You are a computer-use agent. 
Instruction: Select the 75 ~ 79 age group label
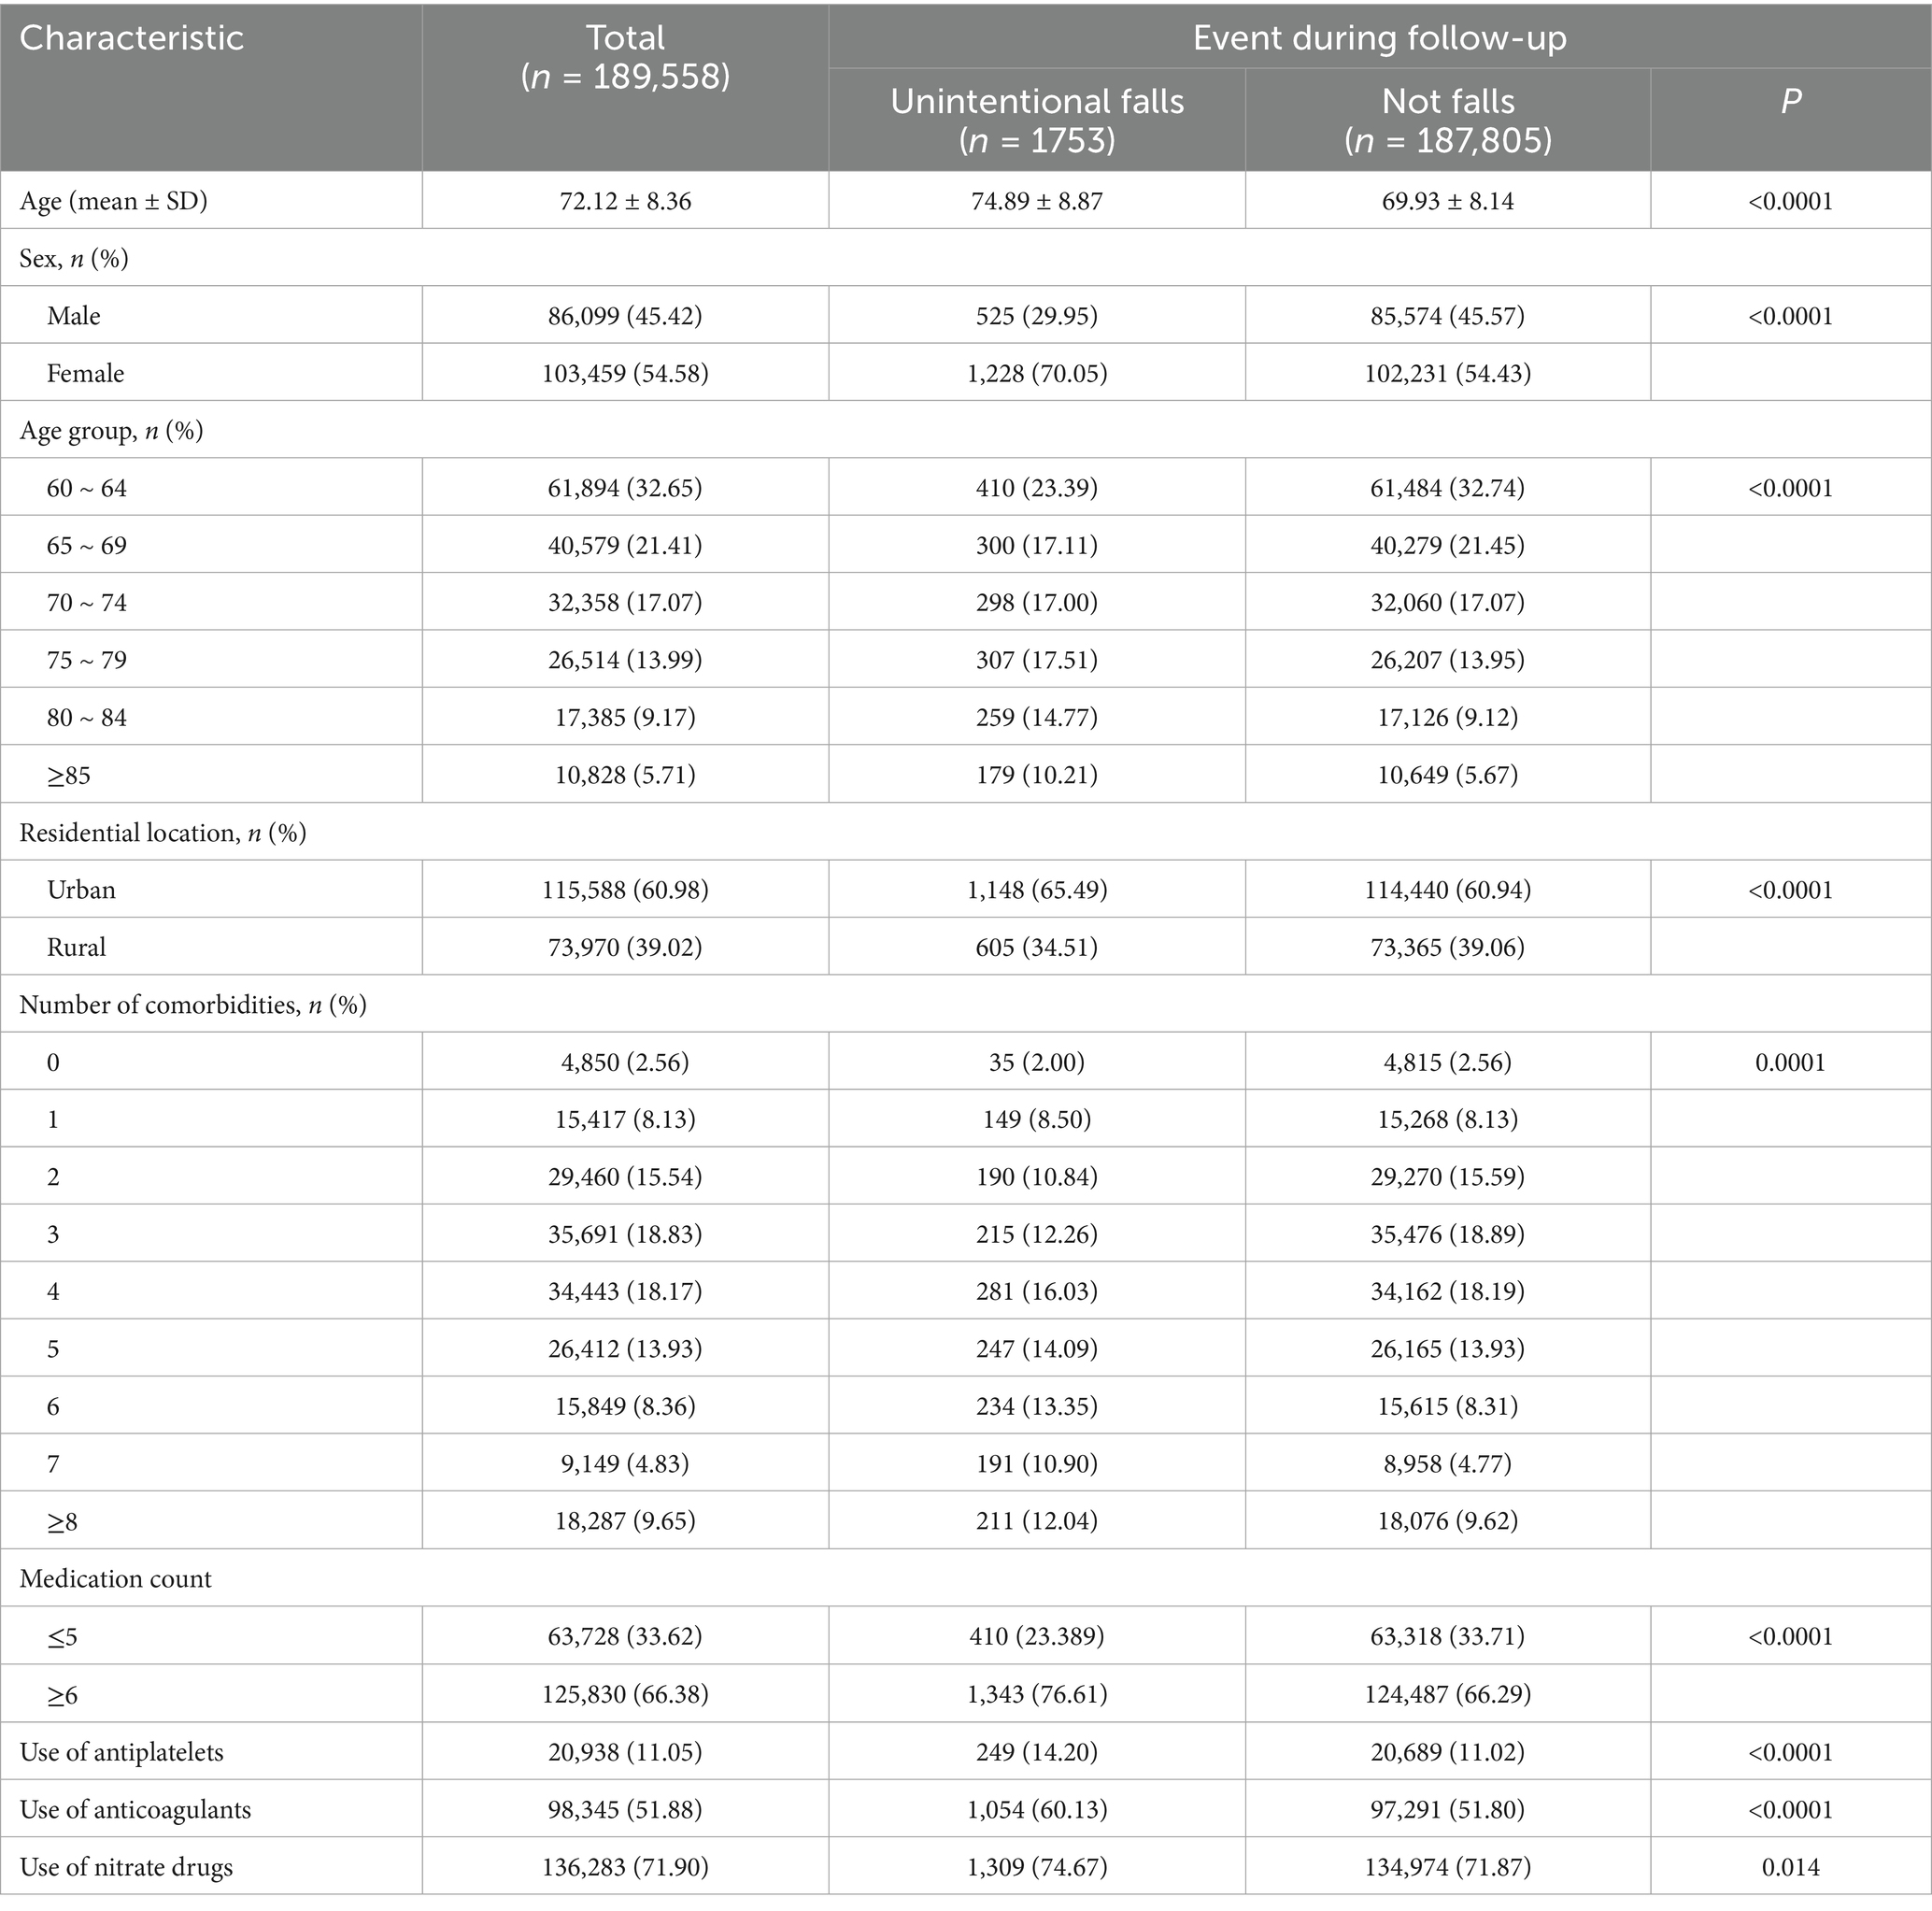click(87, 660)
